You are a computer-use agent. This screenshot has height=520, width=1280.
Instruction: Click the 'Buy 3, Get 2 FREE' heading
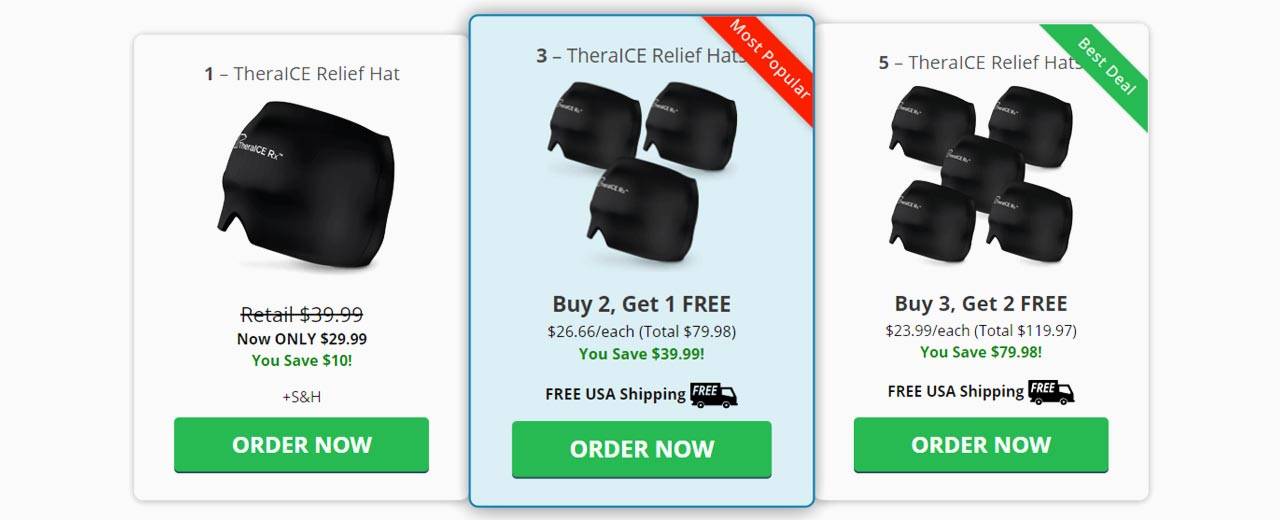[x=981, y=304]
